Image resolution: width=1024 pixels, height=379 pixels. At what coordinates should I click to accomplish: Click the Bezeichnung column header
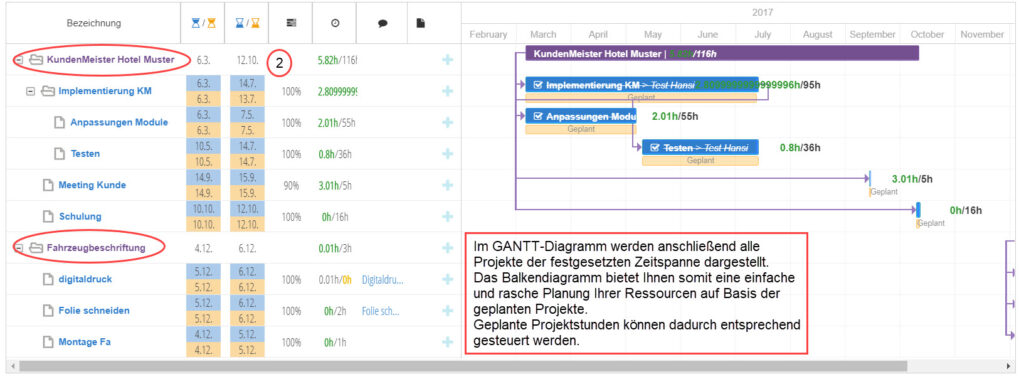coord(93,23)
